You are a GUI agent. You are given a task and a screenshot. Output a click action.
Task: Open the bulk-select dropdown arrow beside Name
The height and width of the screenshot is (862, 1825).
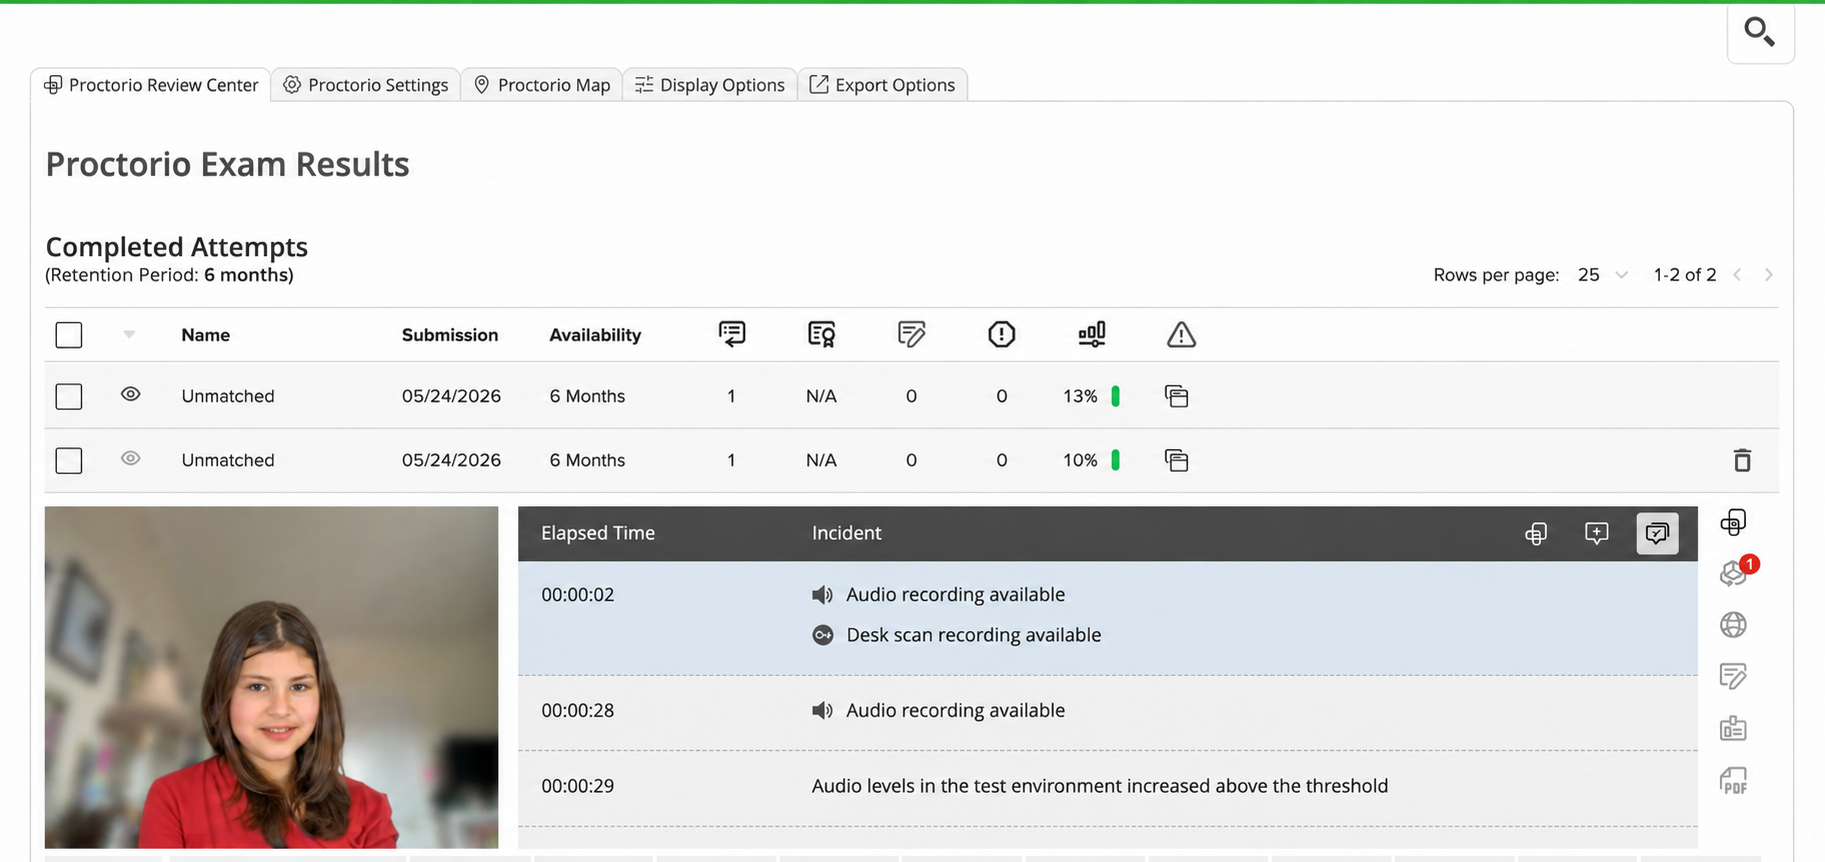point(129,335)
